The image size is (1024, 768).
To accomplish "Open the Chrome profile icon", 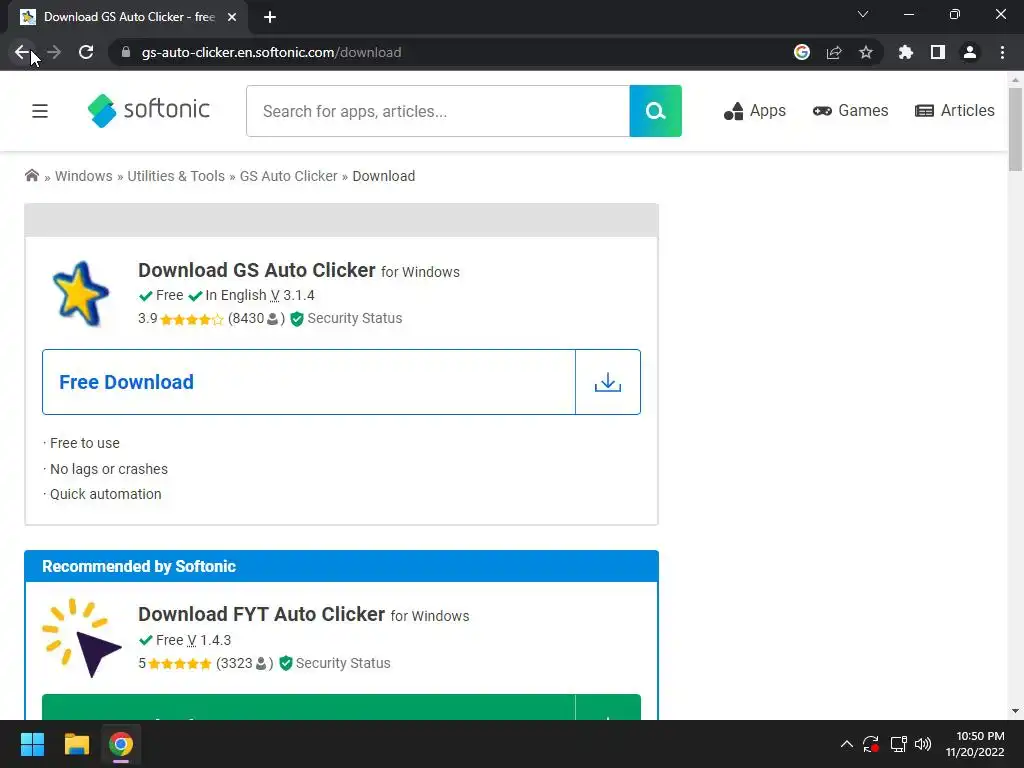I will click(970, 52).
